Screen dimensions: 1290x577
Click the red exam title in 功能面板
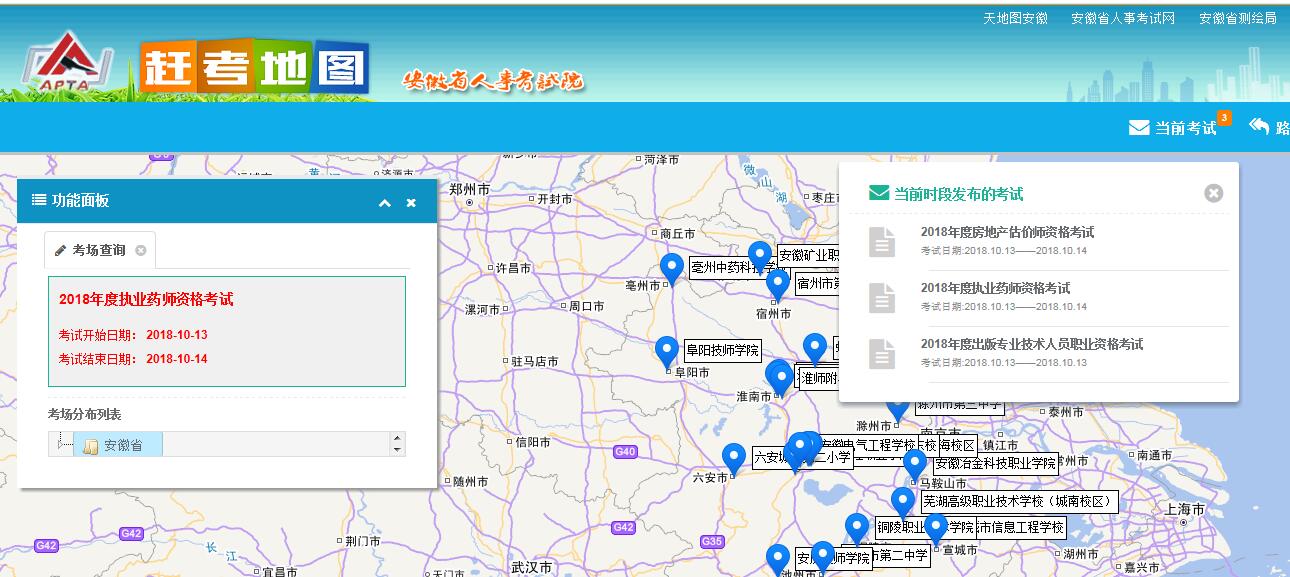146,299
